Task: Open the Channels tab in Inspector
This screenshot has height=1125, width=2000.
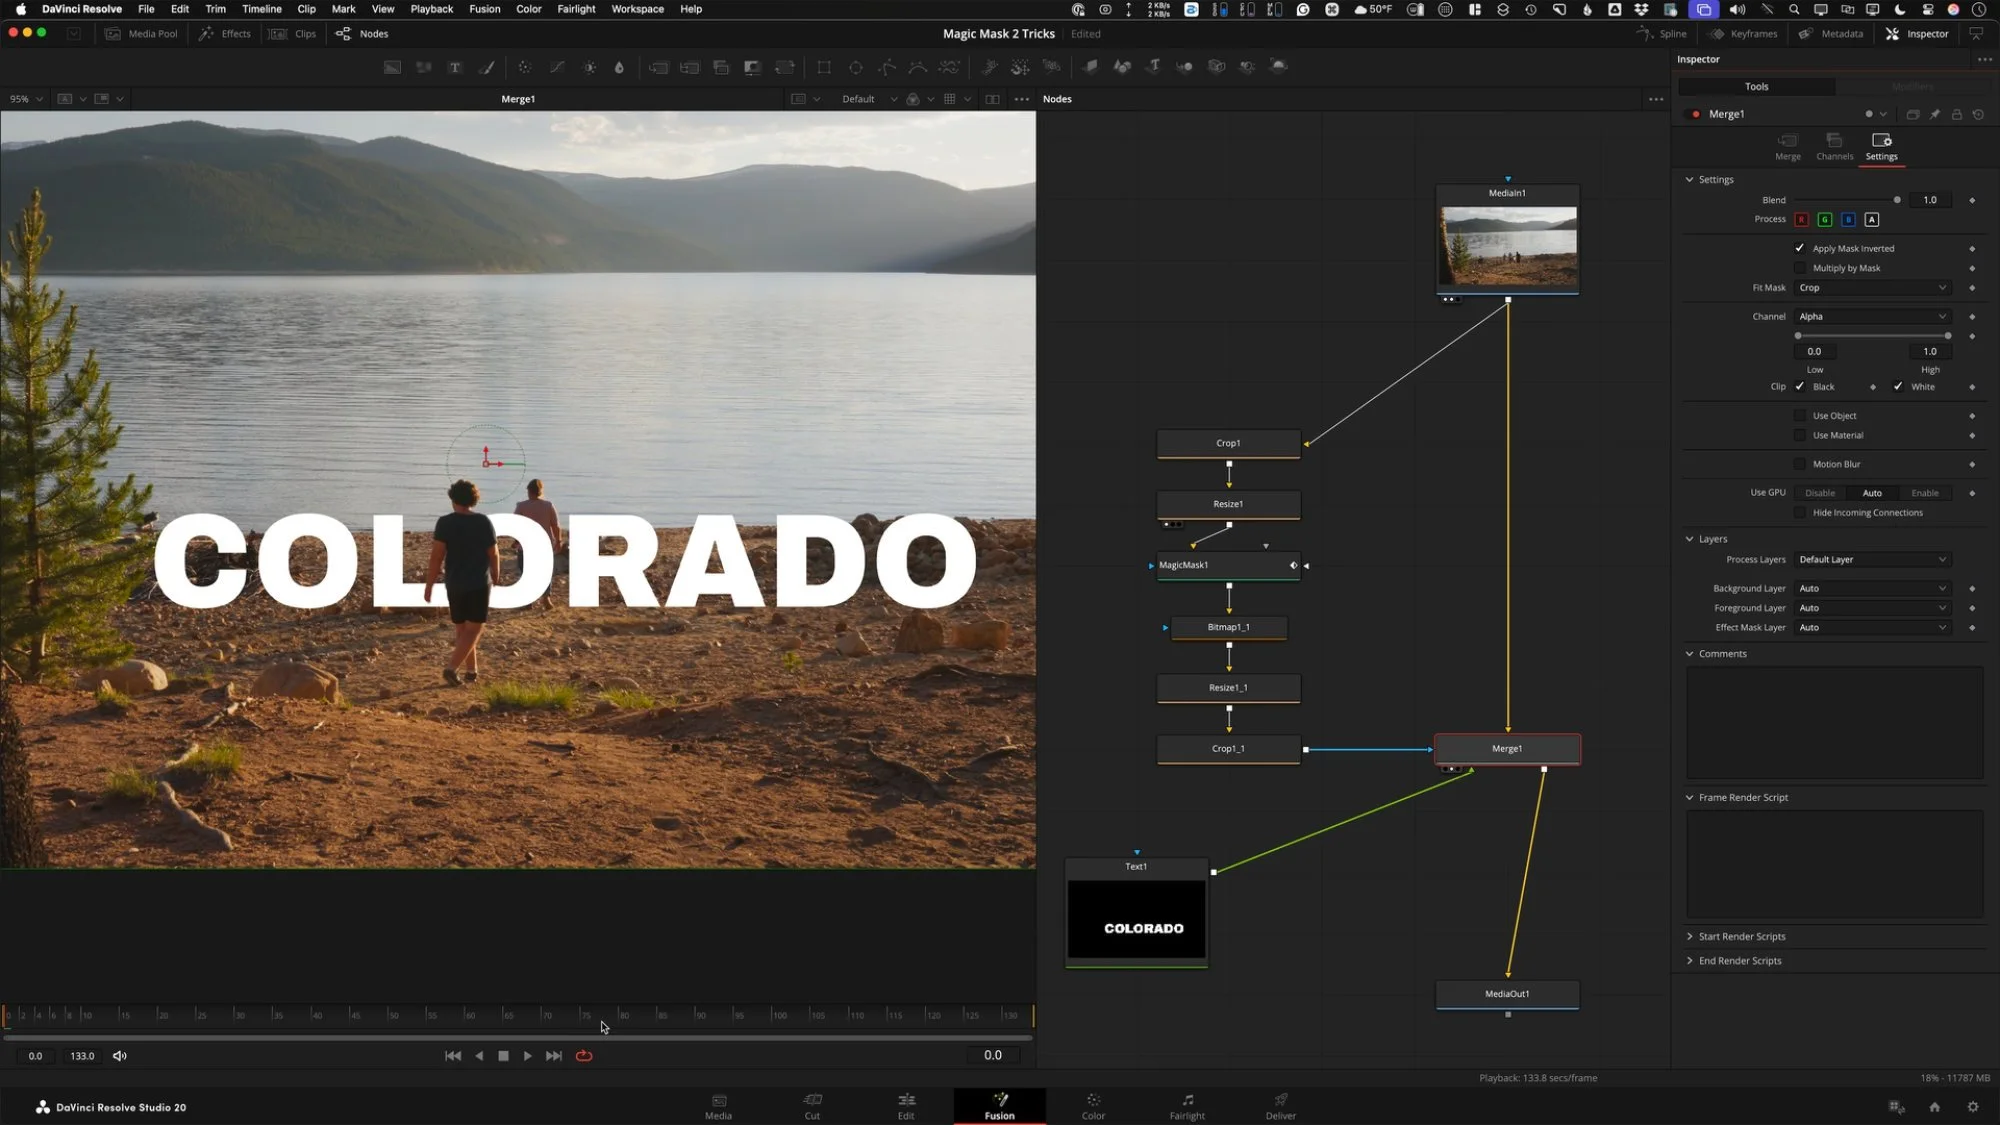Action: click(x=1834, y=146)
